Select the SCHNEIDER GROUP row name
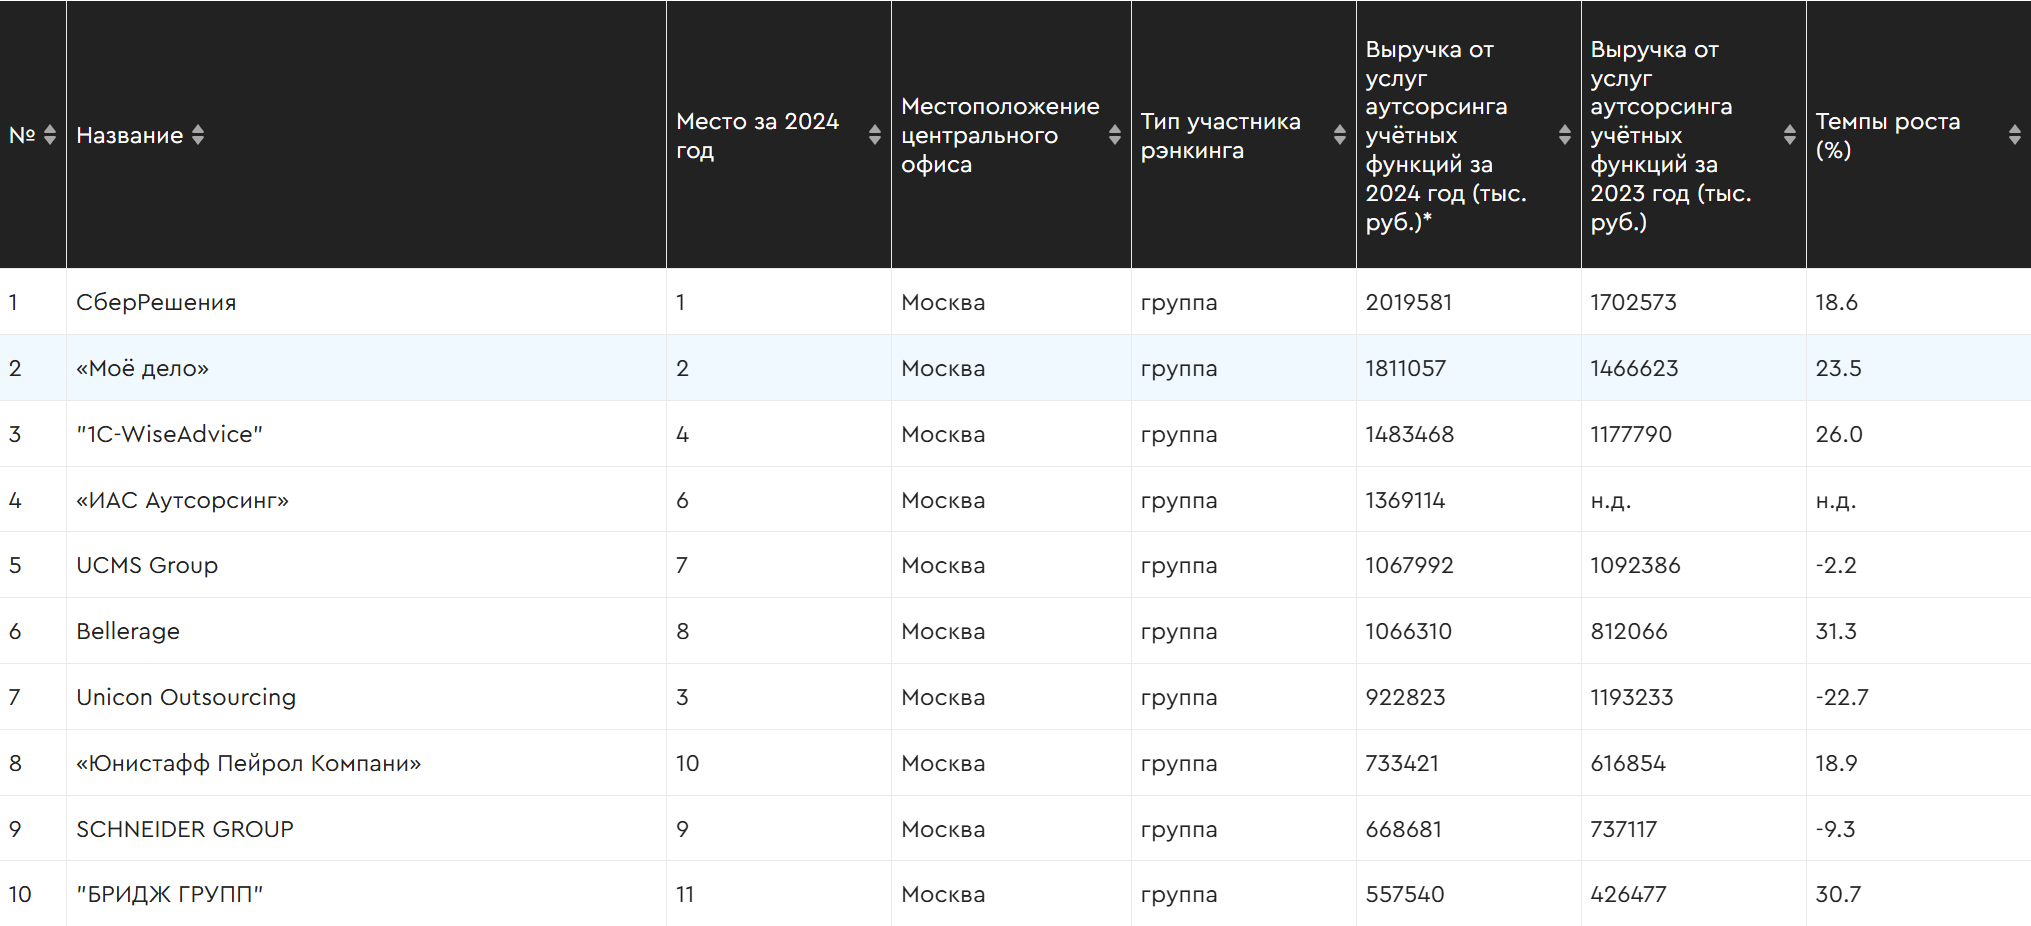This screenshot has height=926, width=2031. coord(185,829)
